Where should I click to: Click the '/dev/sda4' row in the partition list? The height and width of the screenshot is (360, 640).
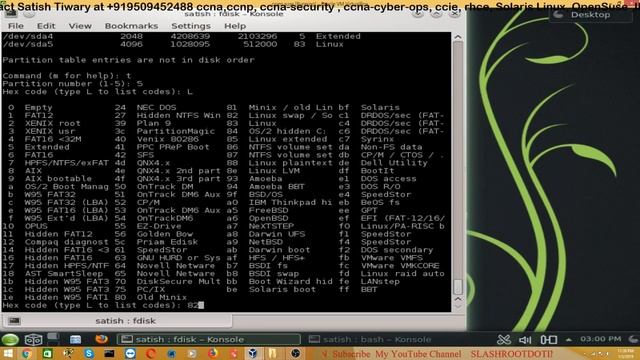coord(182,36)
